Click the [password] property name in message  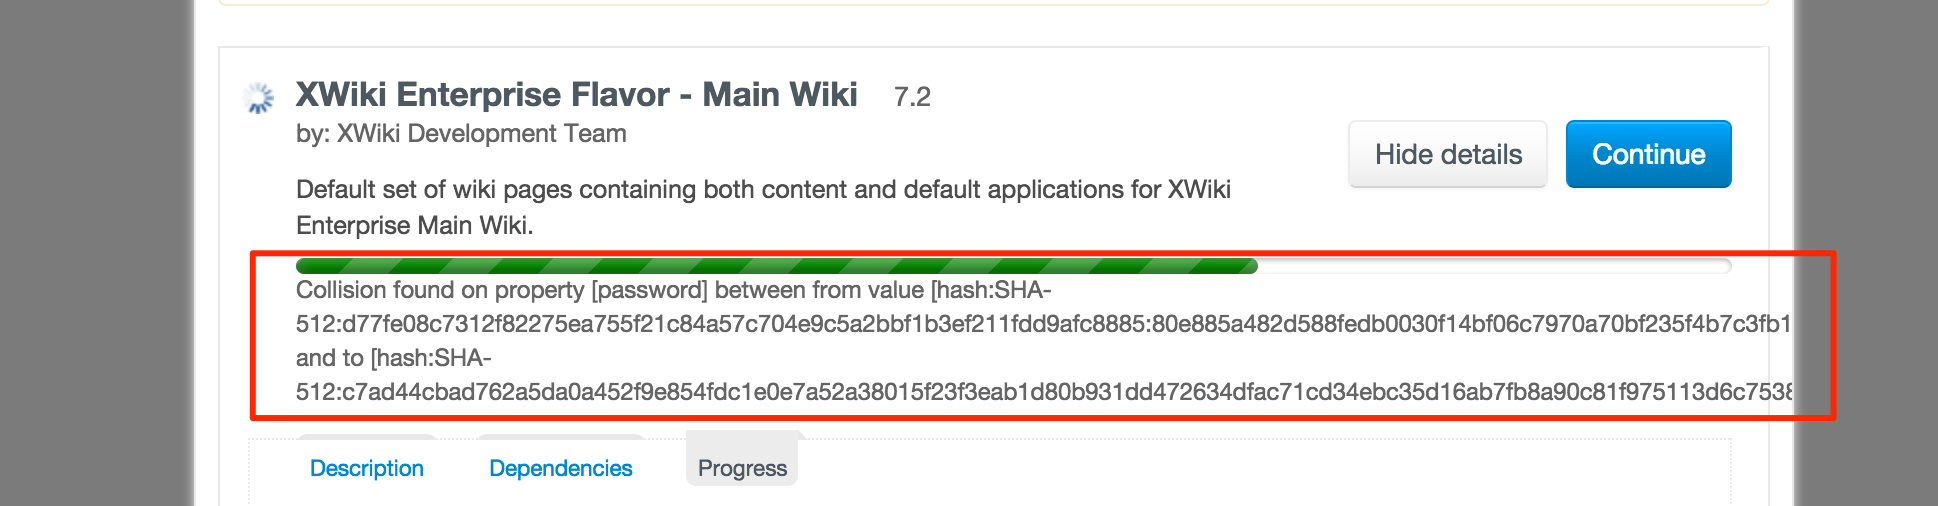[x=649, y=290]
